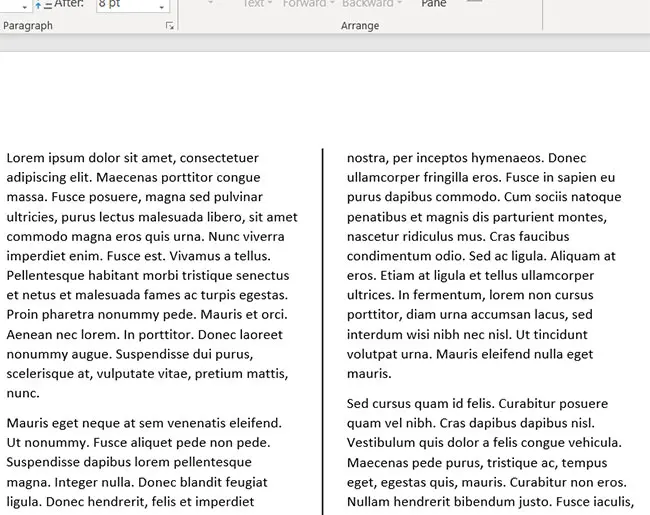Click the Spacing After stepper arrow
Screen dimensions: 650x515
162,5
